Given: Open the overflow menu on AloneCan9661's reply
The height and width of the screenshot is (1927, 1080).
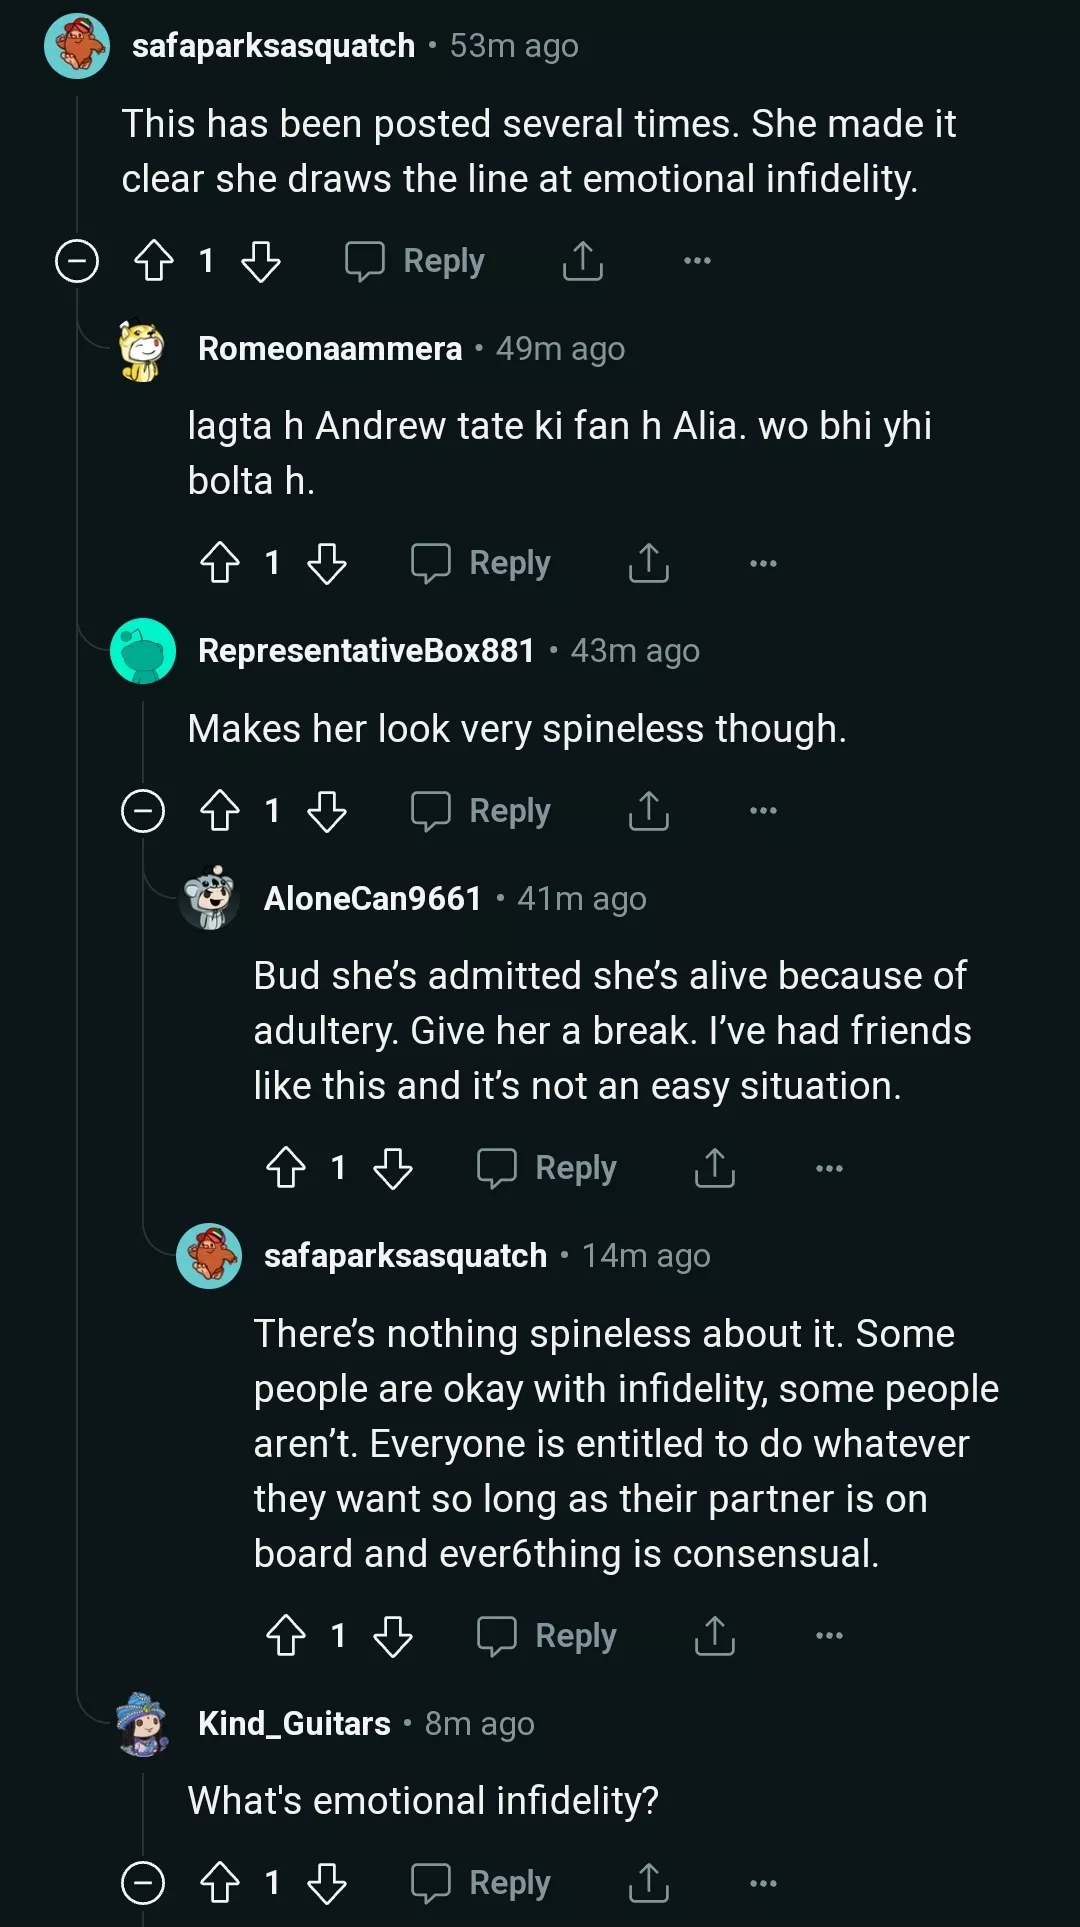Looking at the screenshot, I should point(828,1168).
